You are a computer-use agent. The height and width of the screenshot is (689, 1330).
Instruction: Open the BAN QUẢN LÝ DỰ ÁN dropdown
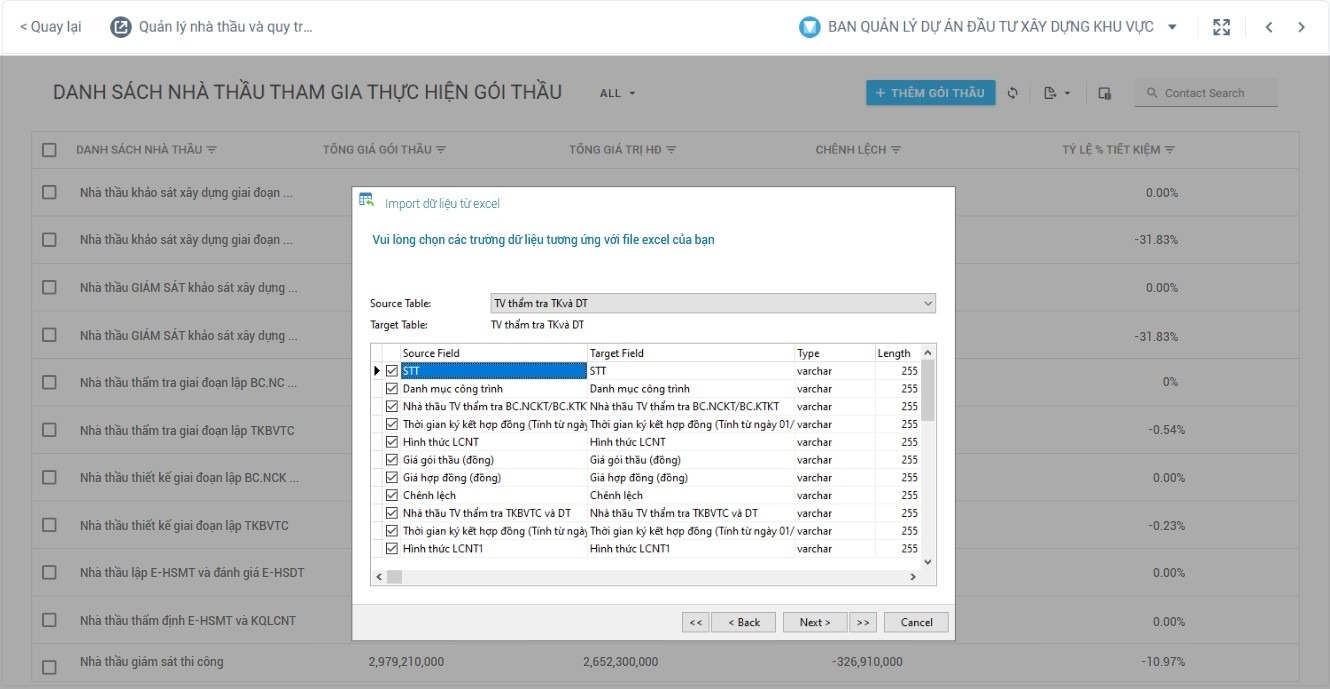pyautogui.click(x=1173, y=26)
